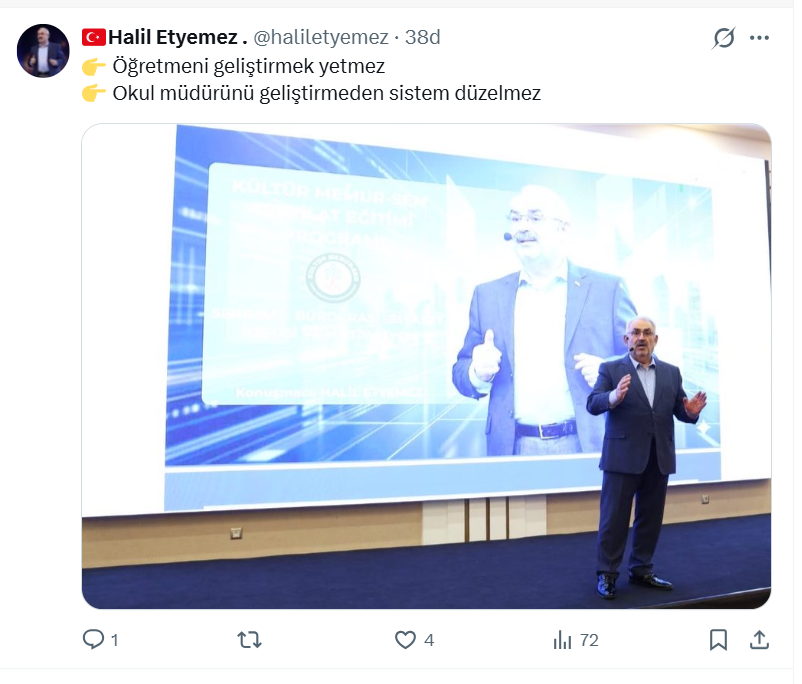Open the 38d timestamp link
Image resolution: width=802 pixels, height=684 pixels.
point(422,37)
